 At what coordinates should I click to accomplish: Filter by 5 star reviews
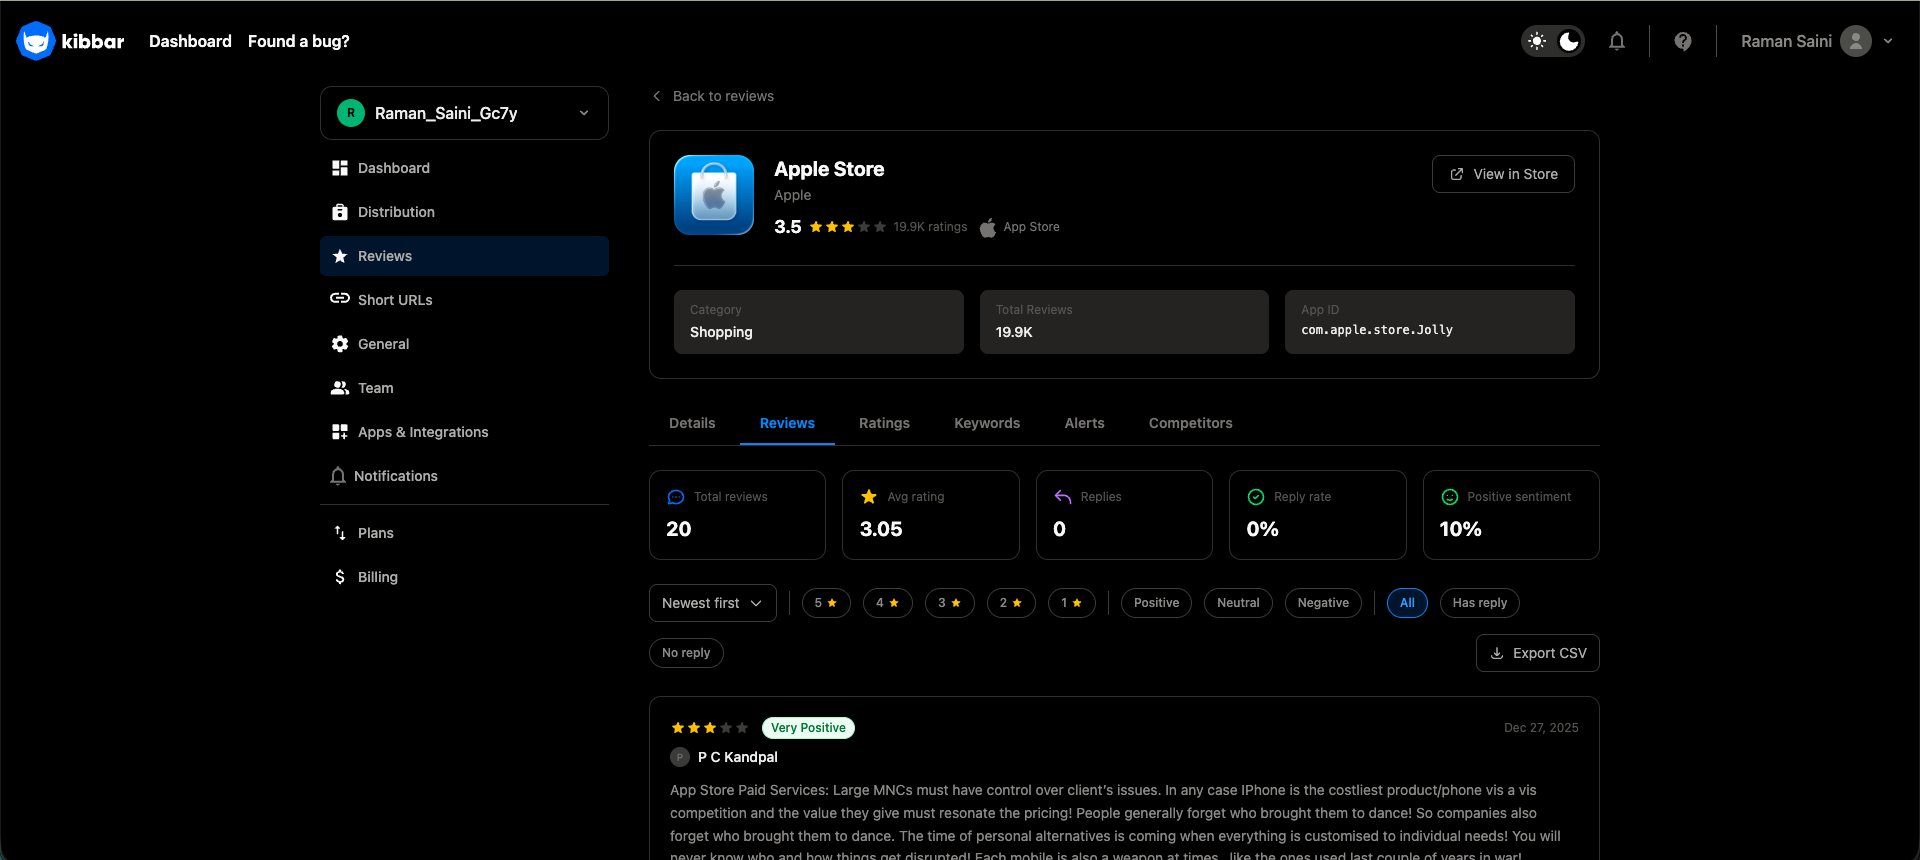pyautogui.click(x=826, y=603)
